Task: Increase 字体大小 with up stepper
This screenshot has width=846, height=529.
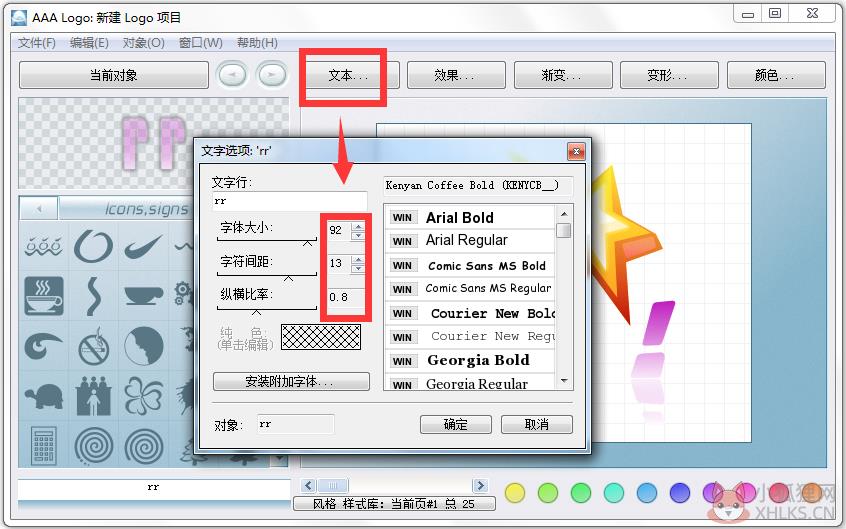Action: pos(358,226)
